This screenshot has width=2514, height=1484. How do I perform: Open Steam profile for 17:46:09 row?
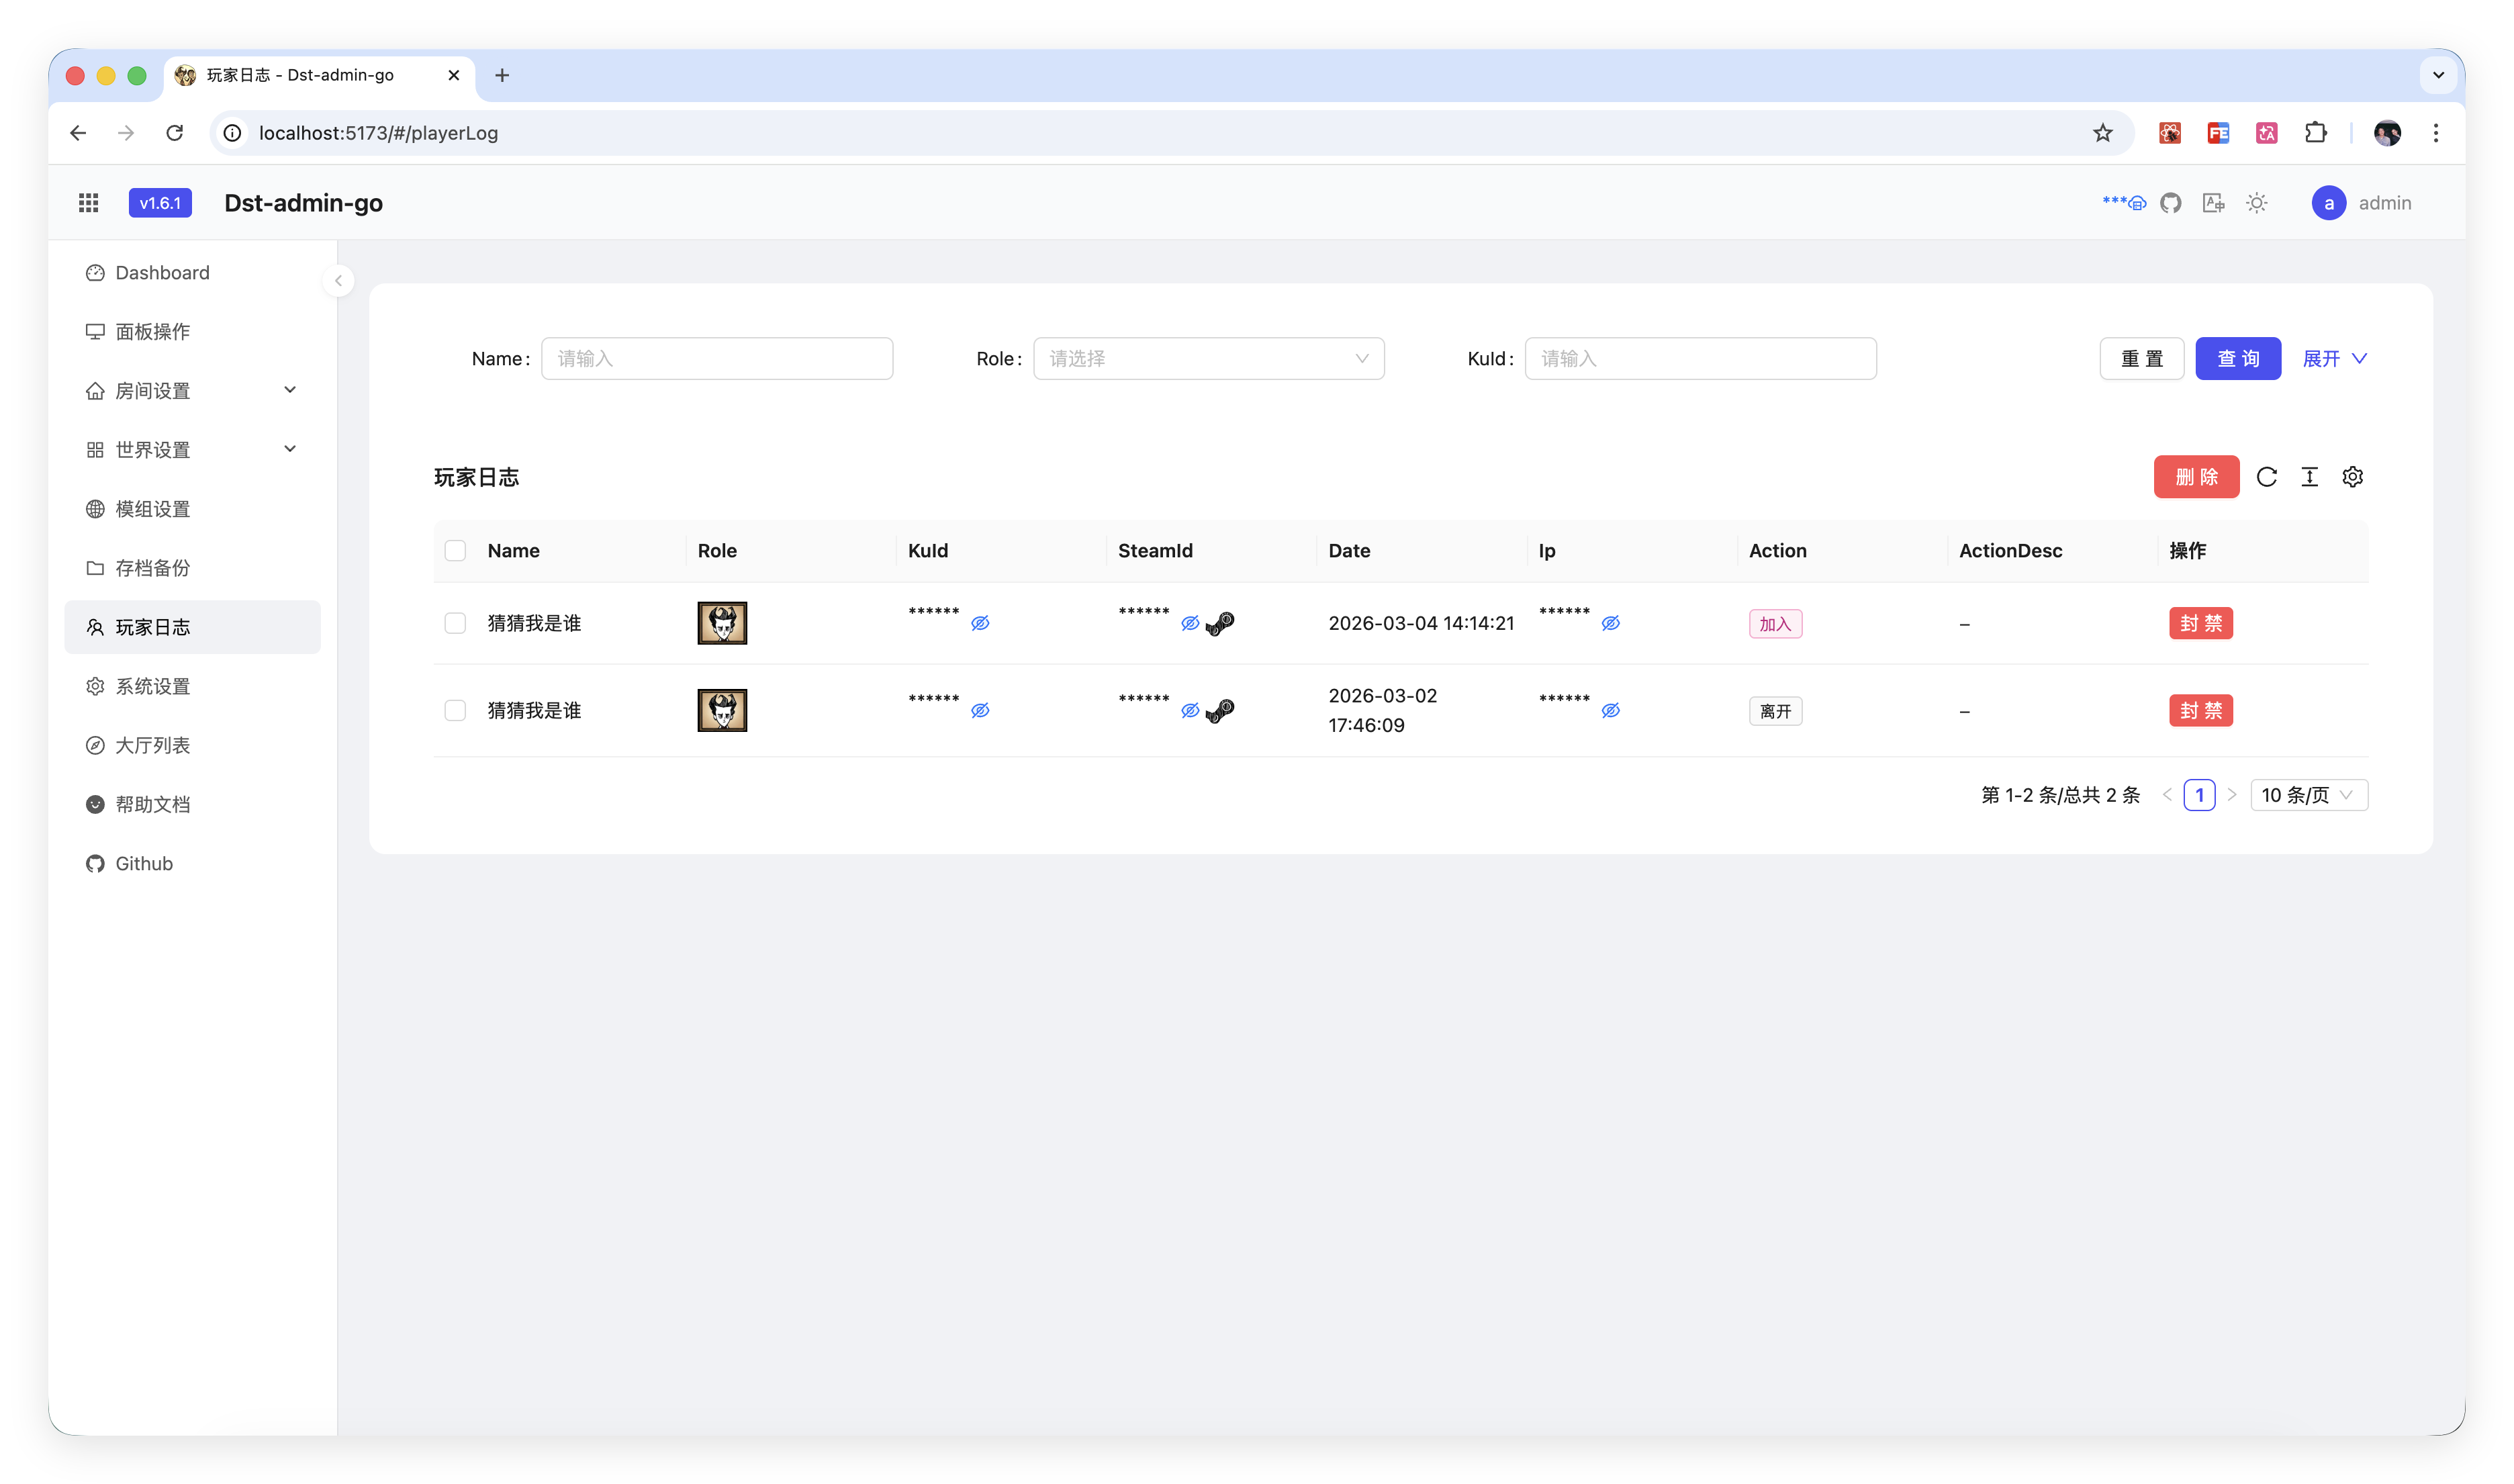point(1220,711)
